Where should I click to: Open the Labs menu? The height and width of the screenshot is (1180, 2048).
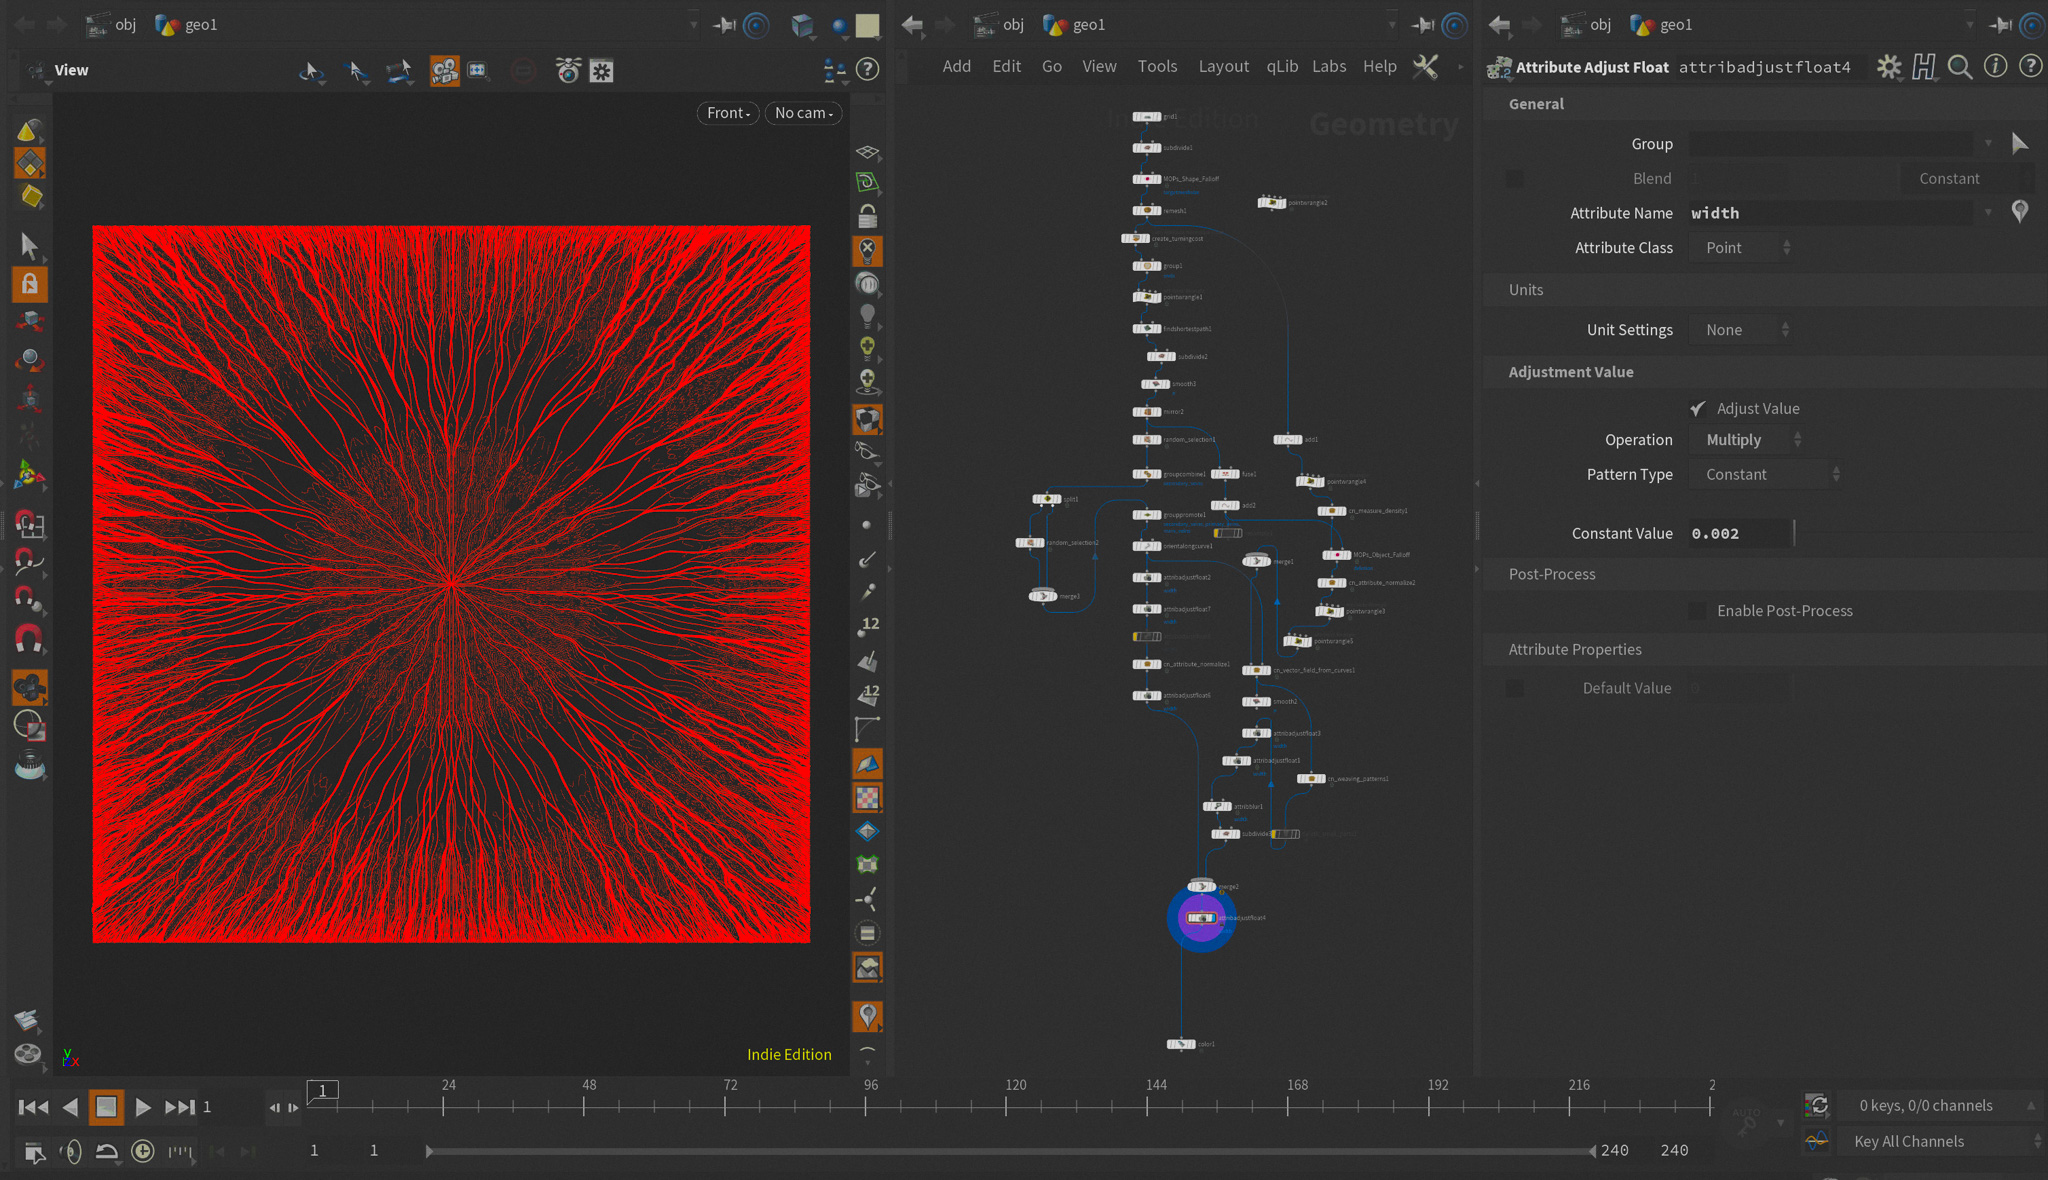[x=1328, y=66]
